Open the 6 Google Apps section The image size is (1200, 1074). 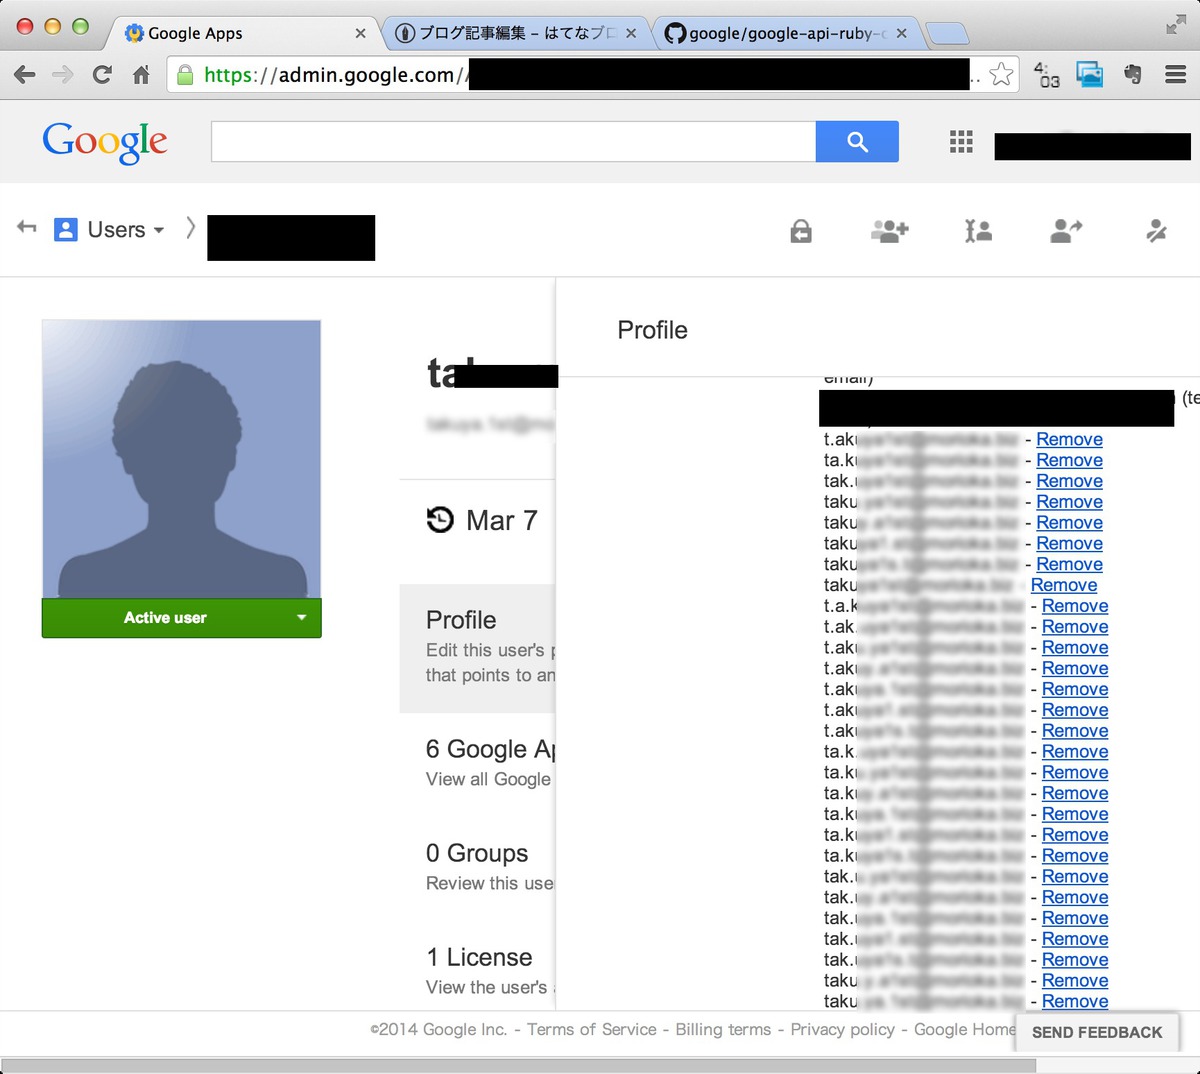[490, 763]
